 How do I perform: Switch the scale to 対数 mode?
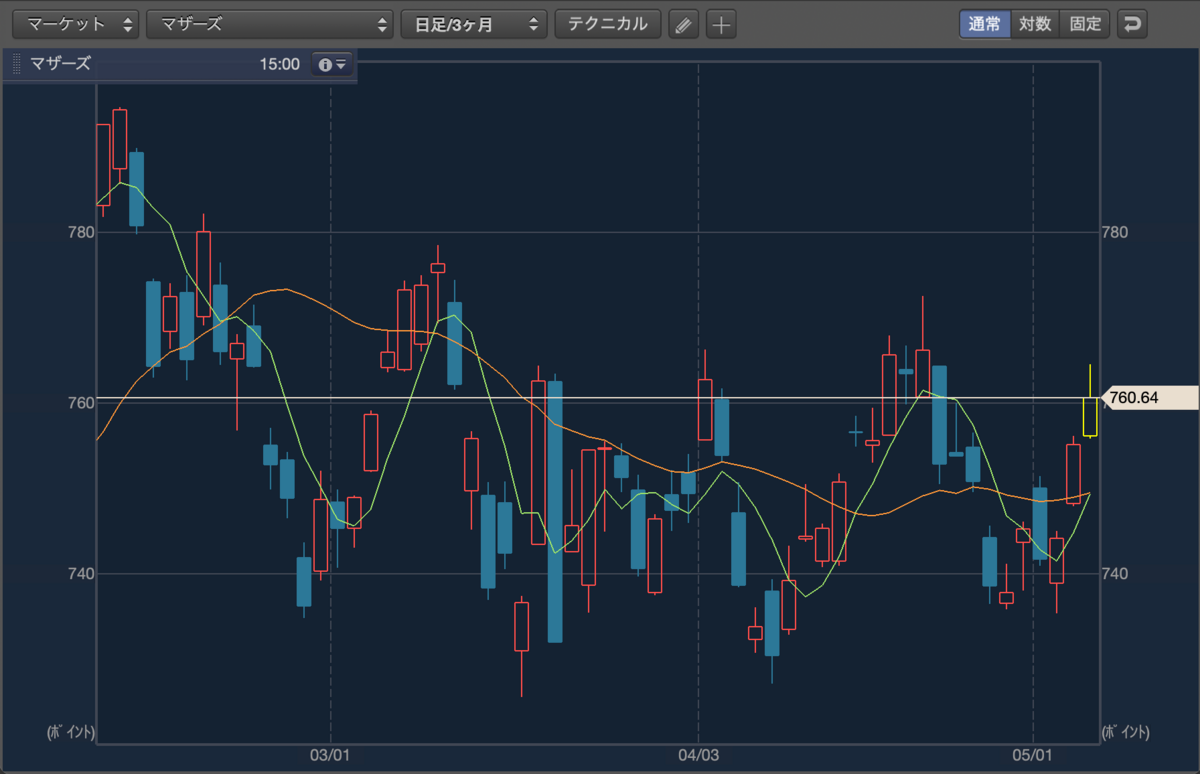(1035, 24)
